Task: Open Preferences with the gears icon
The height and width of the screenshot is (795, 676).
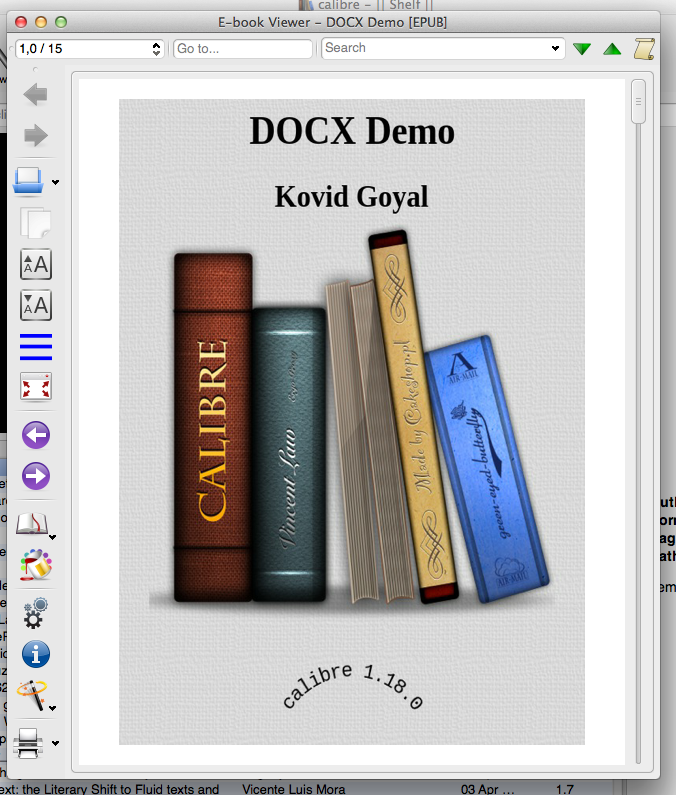Action: [x=35, y=612]
